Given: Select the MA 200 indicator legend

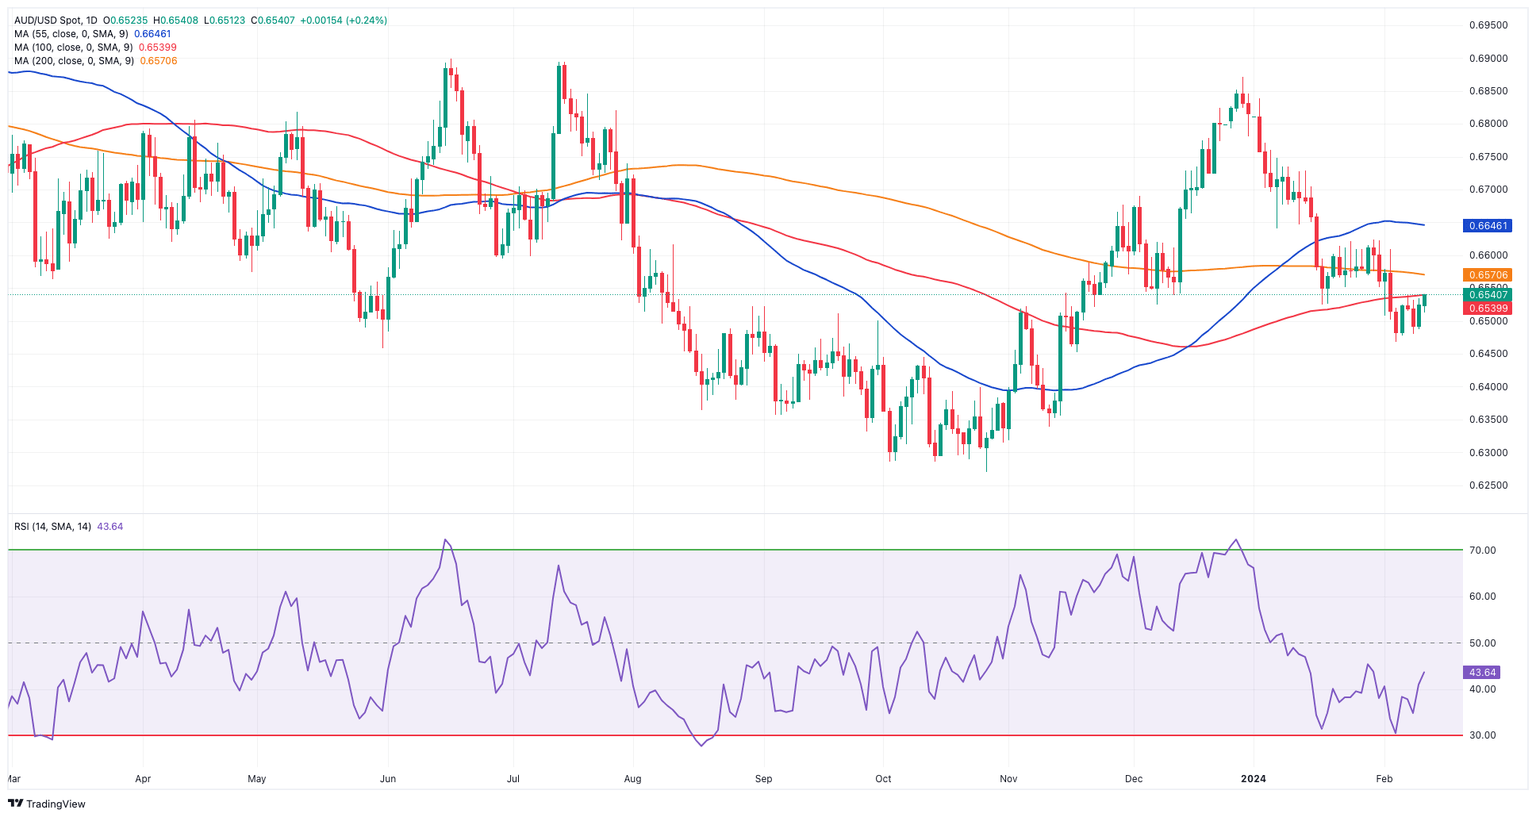Looking at the screenshot, I should (x=96, y=61).
